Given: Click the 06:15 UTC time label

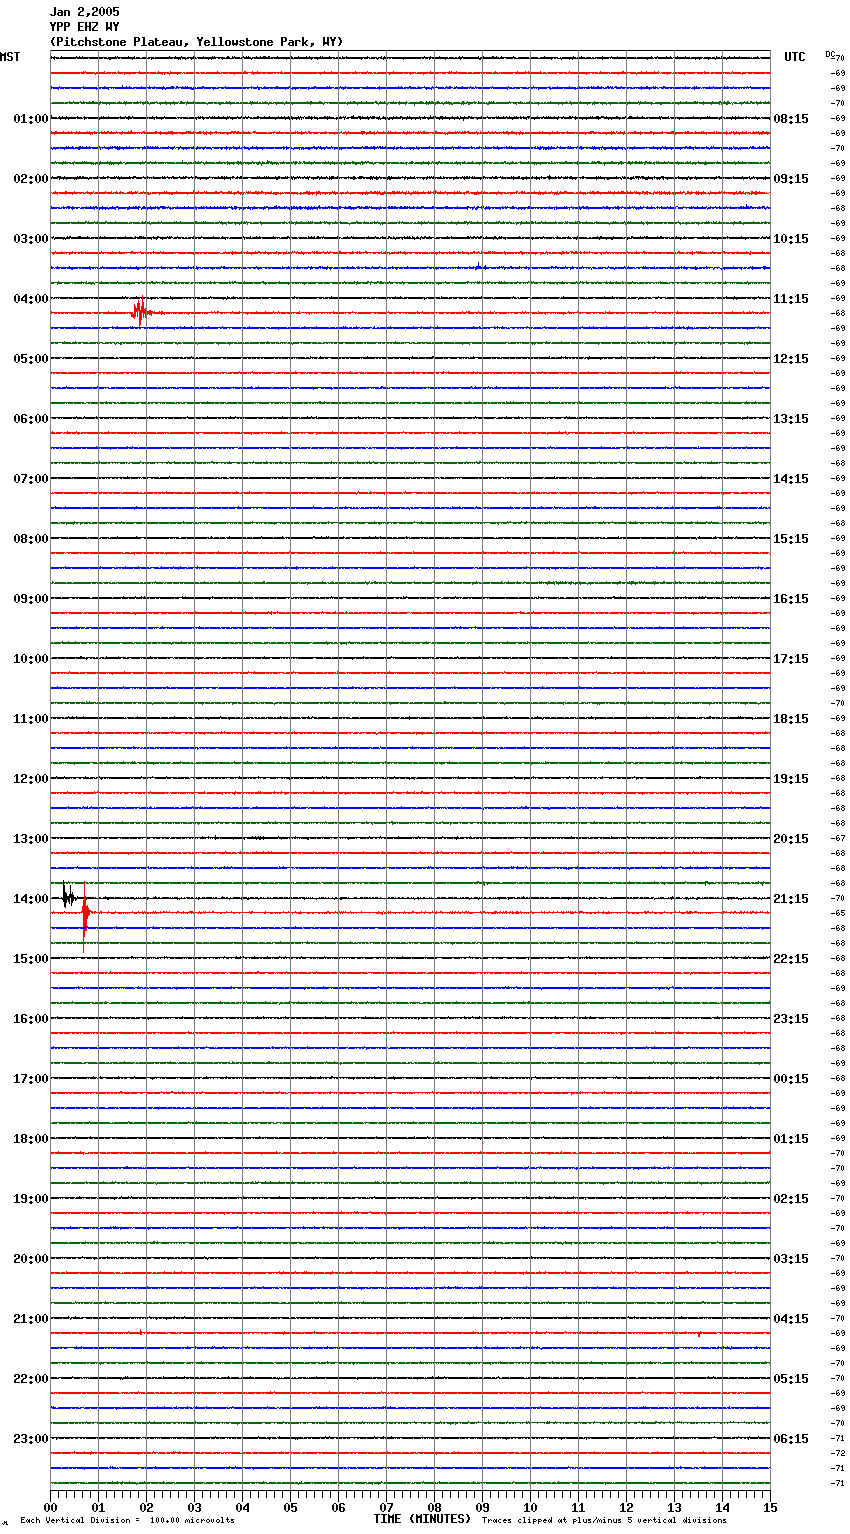Looking at the screenshot, I should [x=791, y=1439].
